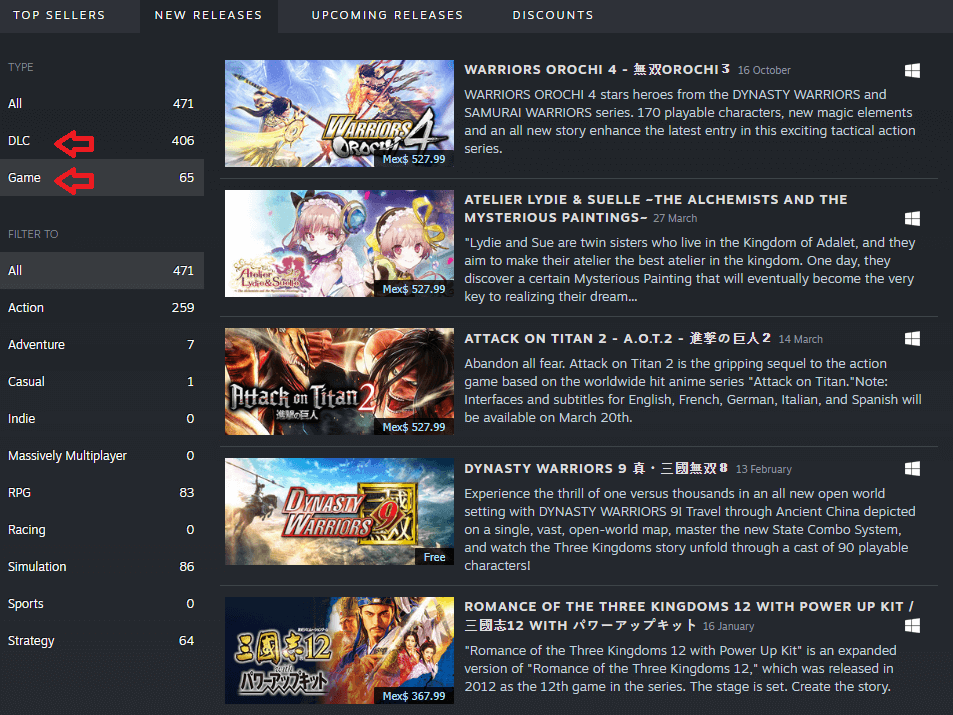This screenshot has height=715, width=953.
Task: Click Mex$ 527.99 price on Attack on Titan 2
Action: [414, 427]
